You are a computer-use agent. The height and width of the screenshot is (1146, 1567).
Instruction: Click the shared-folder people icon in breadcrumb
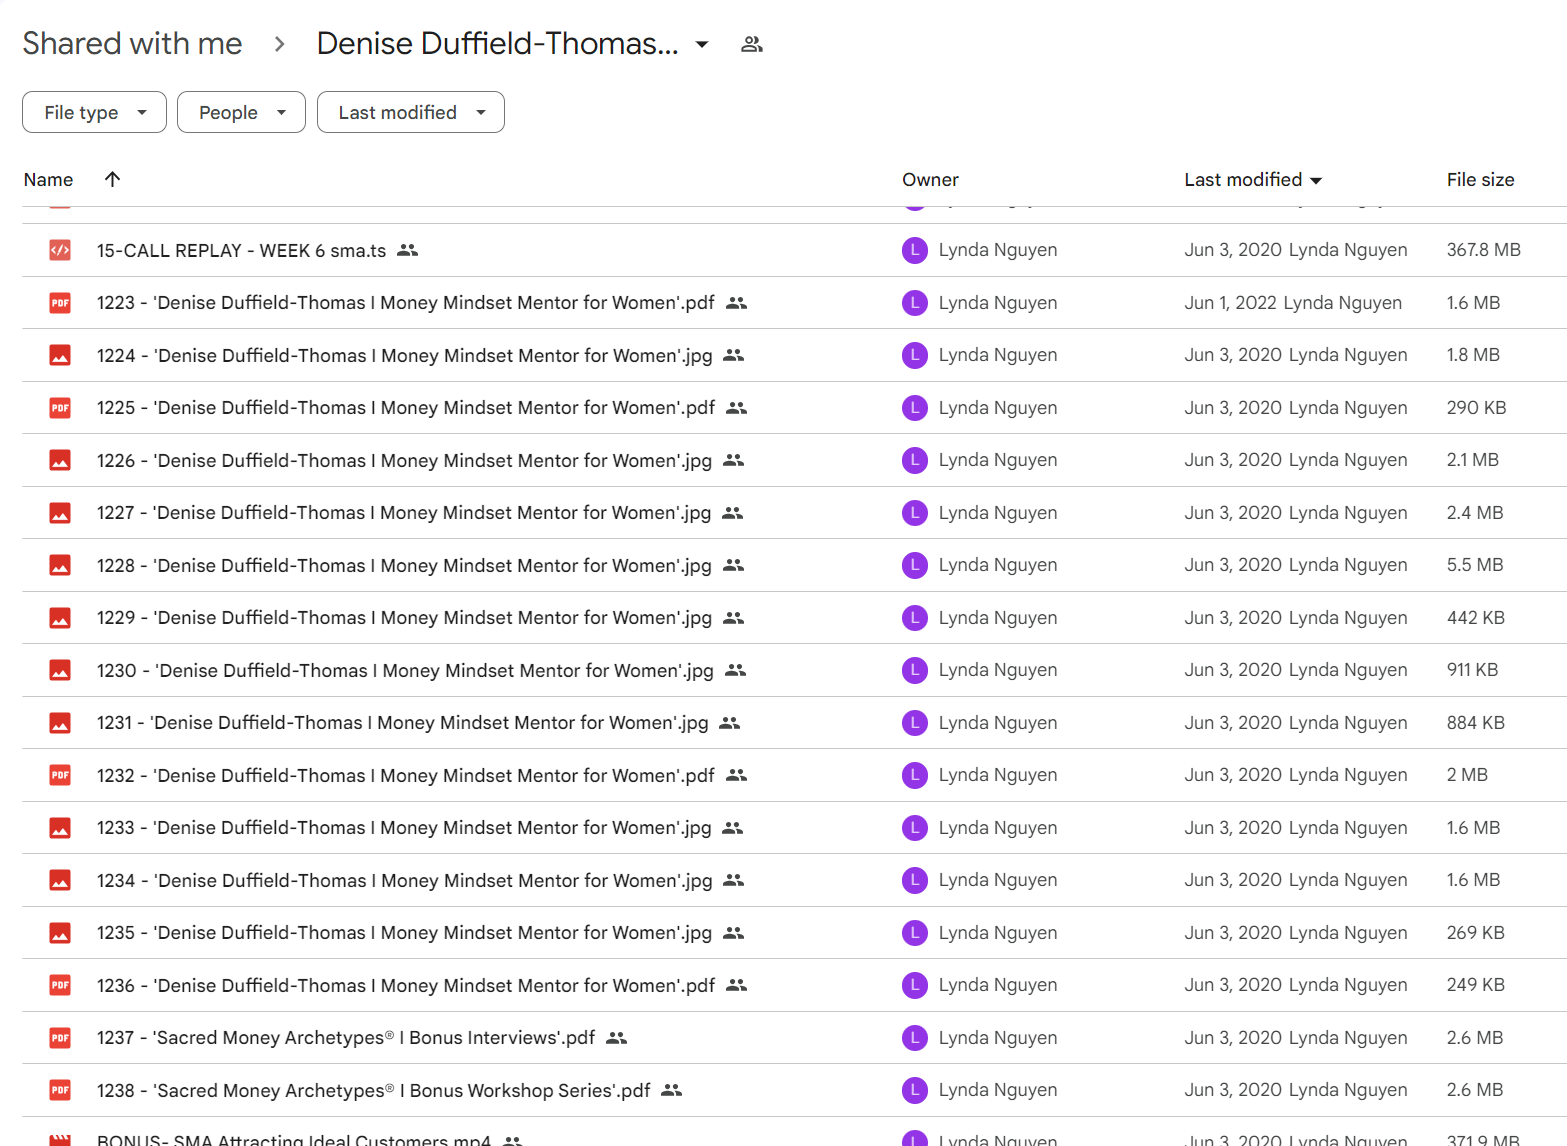tap(752, 44)
